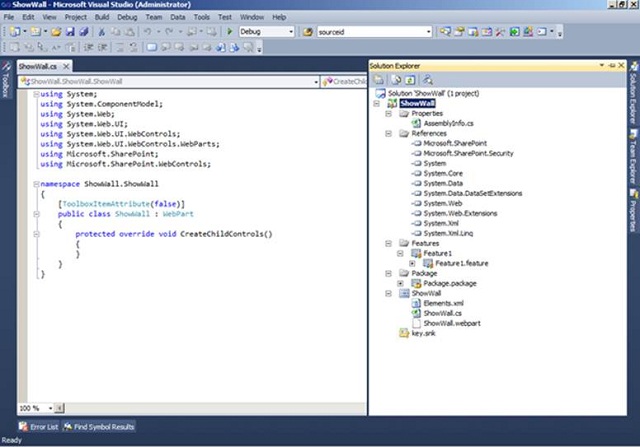Select the System.Xml.Linq reference

pos(448,234)
